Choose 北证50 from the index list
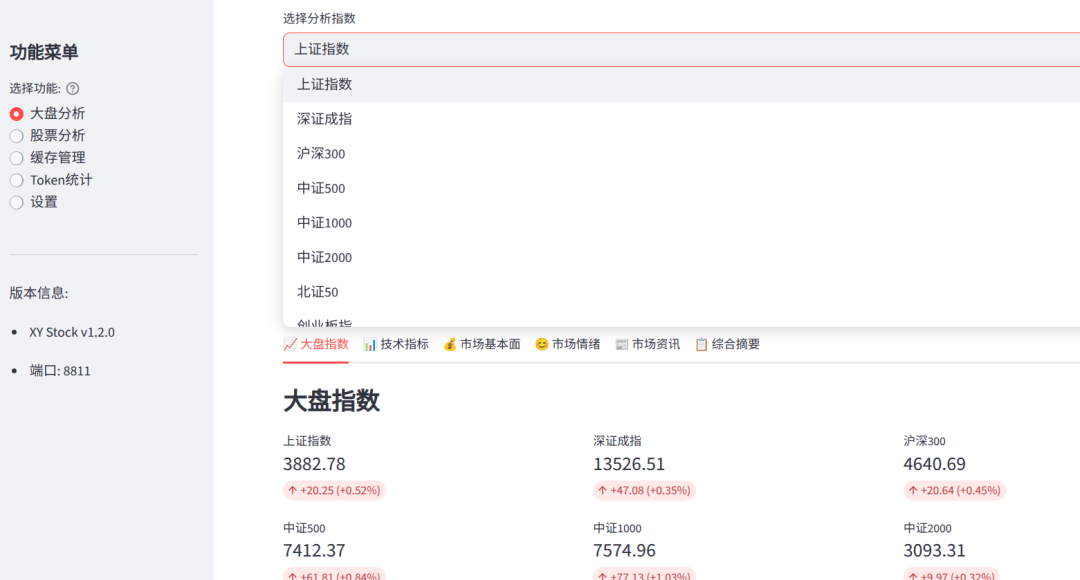 click(x=318, y=292)
